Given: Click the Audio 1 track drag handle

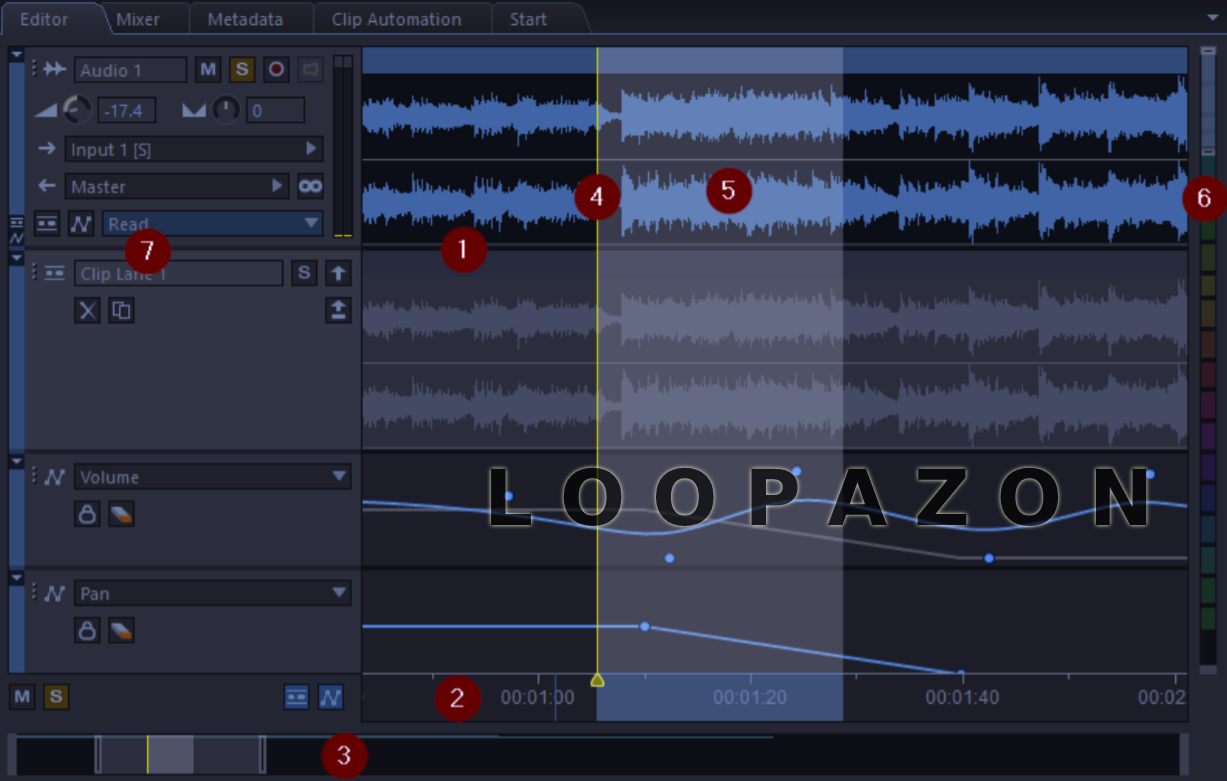Looking at the screenshot, I should [x=34, y=68].
